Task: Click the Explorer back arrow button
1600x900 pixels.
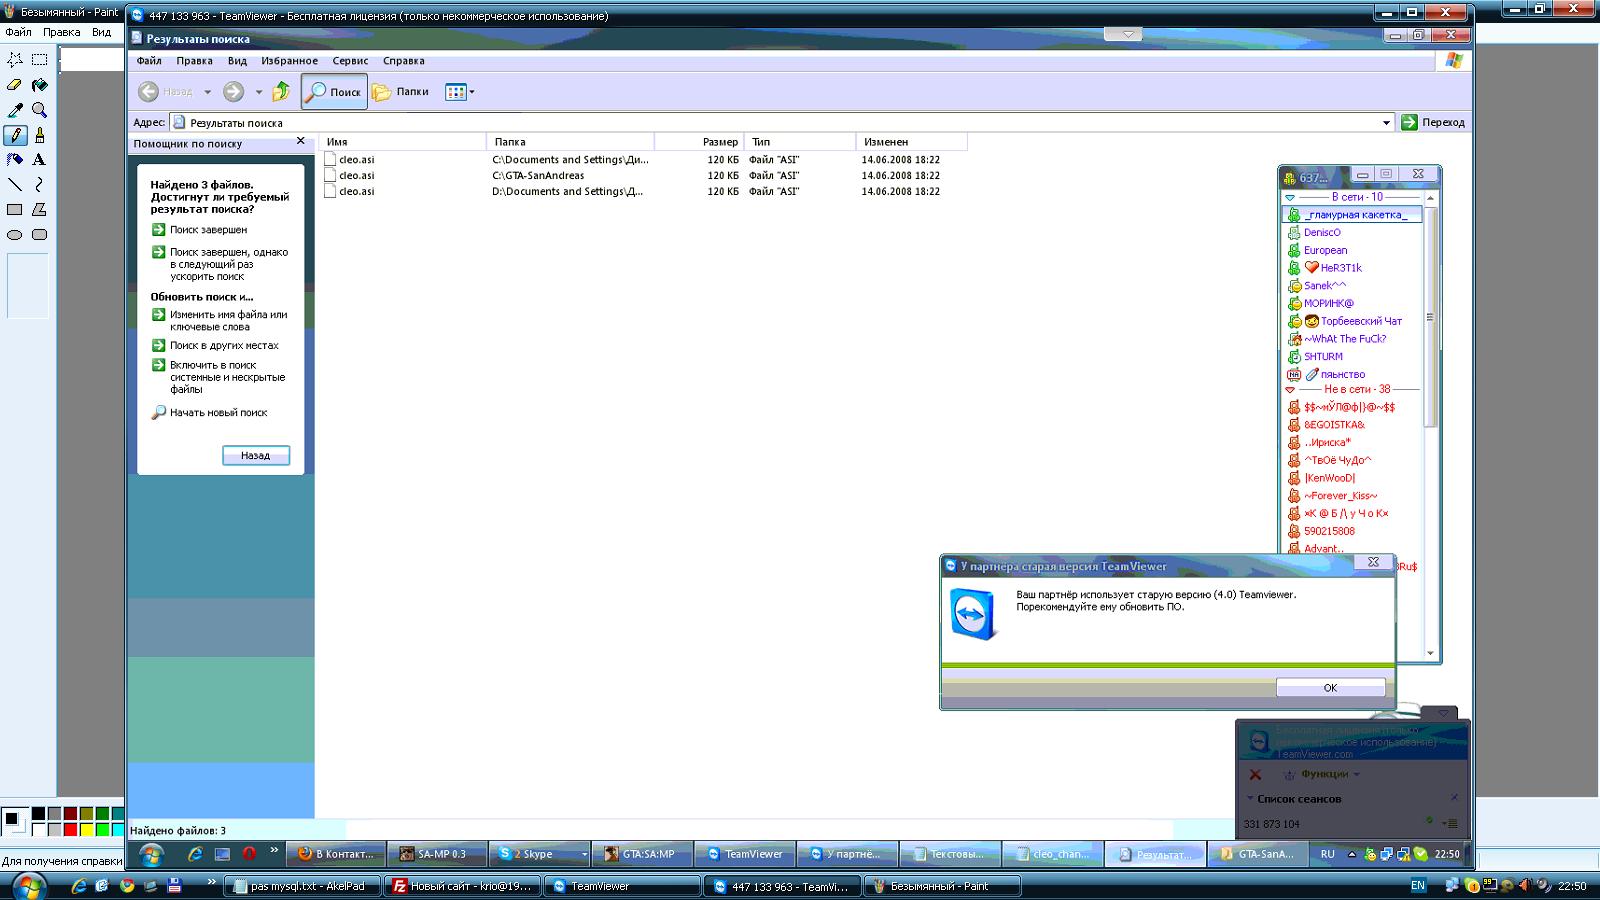Action: [x=148, y=92]
